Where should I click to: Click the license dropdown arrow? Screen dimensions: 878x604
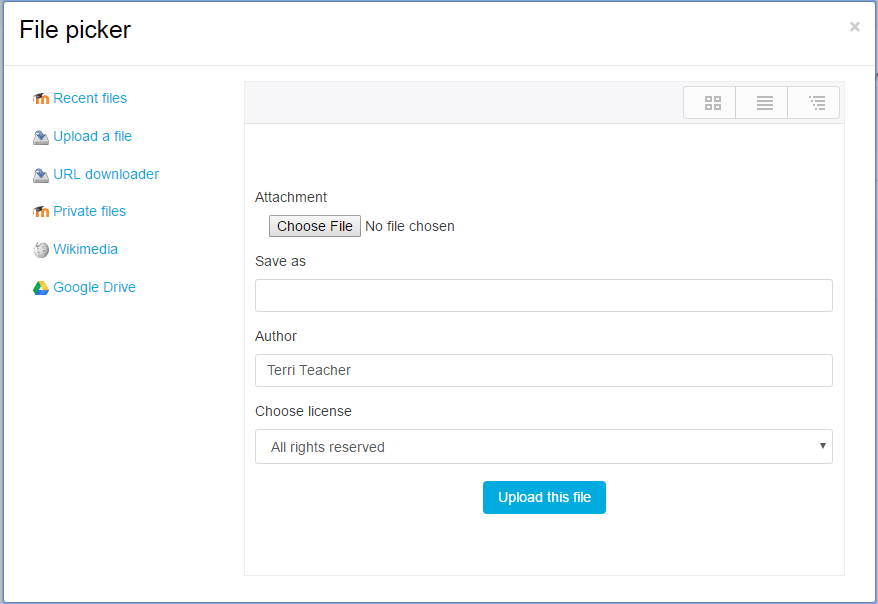tap(823, 446)
